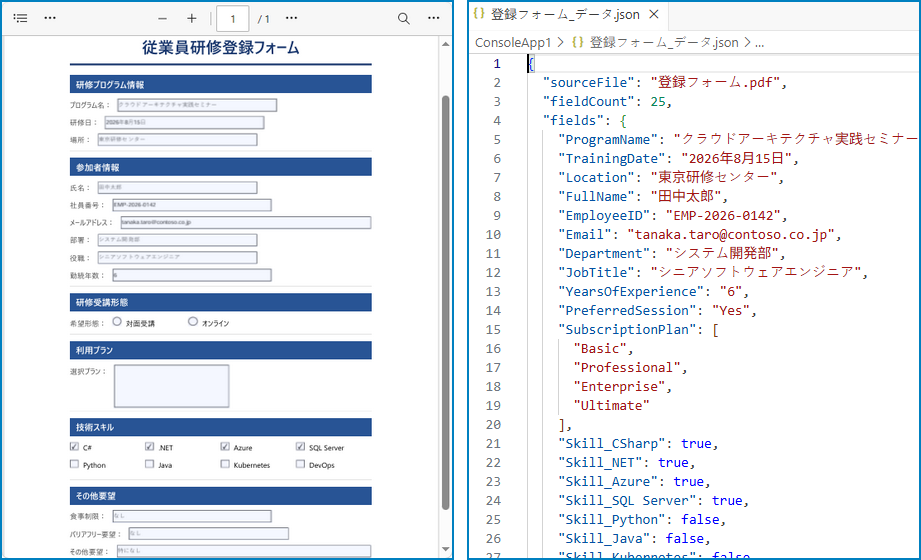Image resolution: width=921 pixels, height=560 pixels.
Task: Check the Kubernetes skill checkbox
Action: tap(225, 464)
